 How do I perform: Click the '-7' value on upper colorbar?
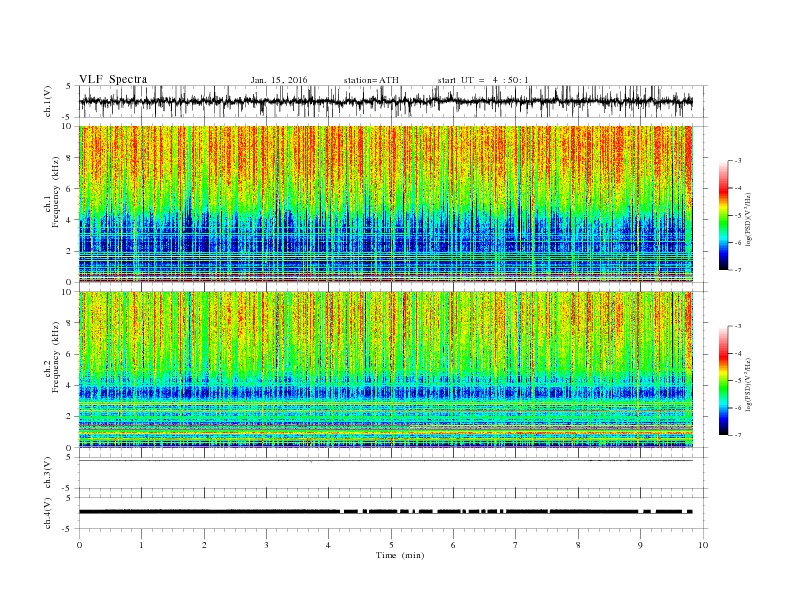[x=737, y=270]
